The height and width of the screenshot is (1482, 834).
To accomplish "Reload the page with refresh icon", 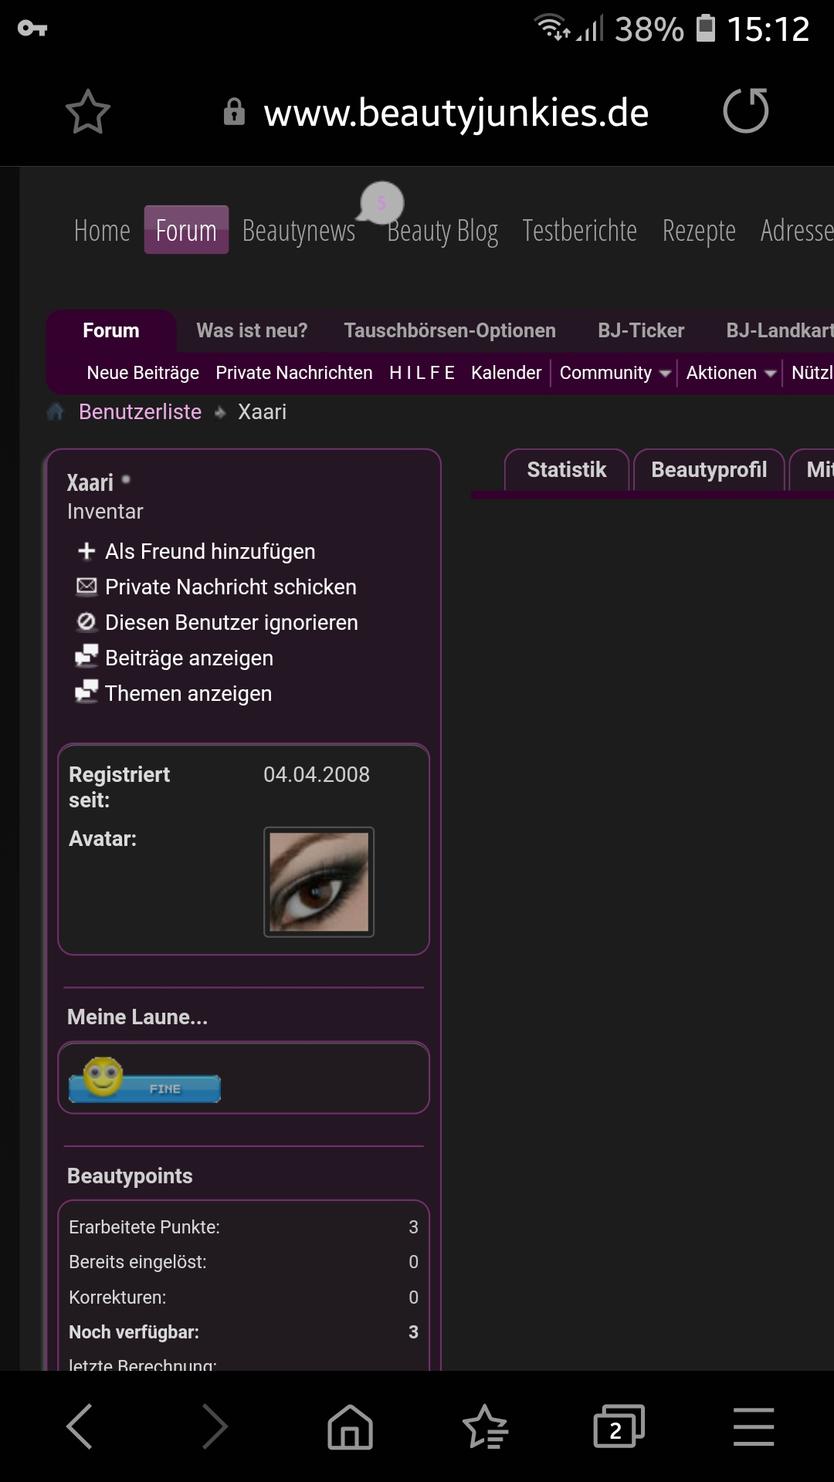I will click(x=746, y=111).
